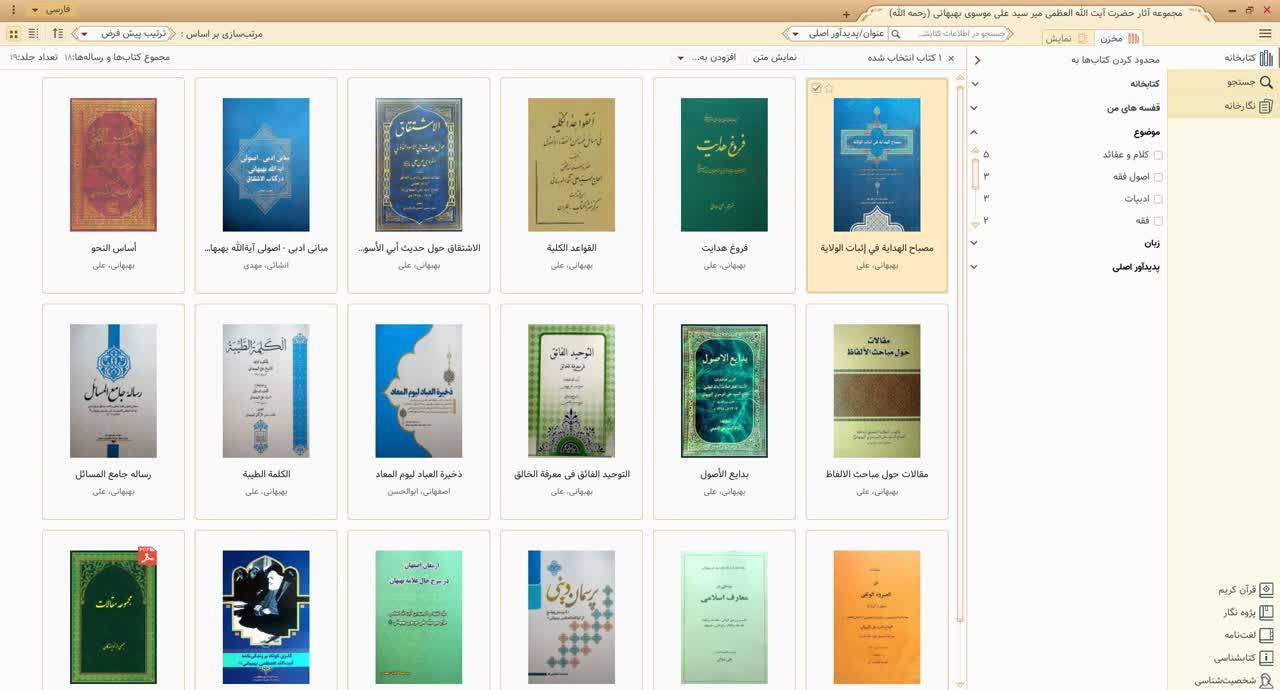Tick the اصول فقه subject checkbox
Screen dimensions: 1280x690
coord(1159,177)
